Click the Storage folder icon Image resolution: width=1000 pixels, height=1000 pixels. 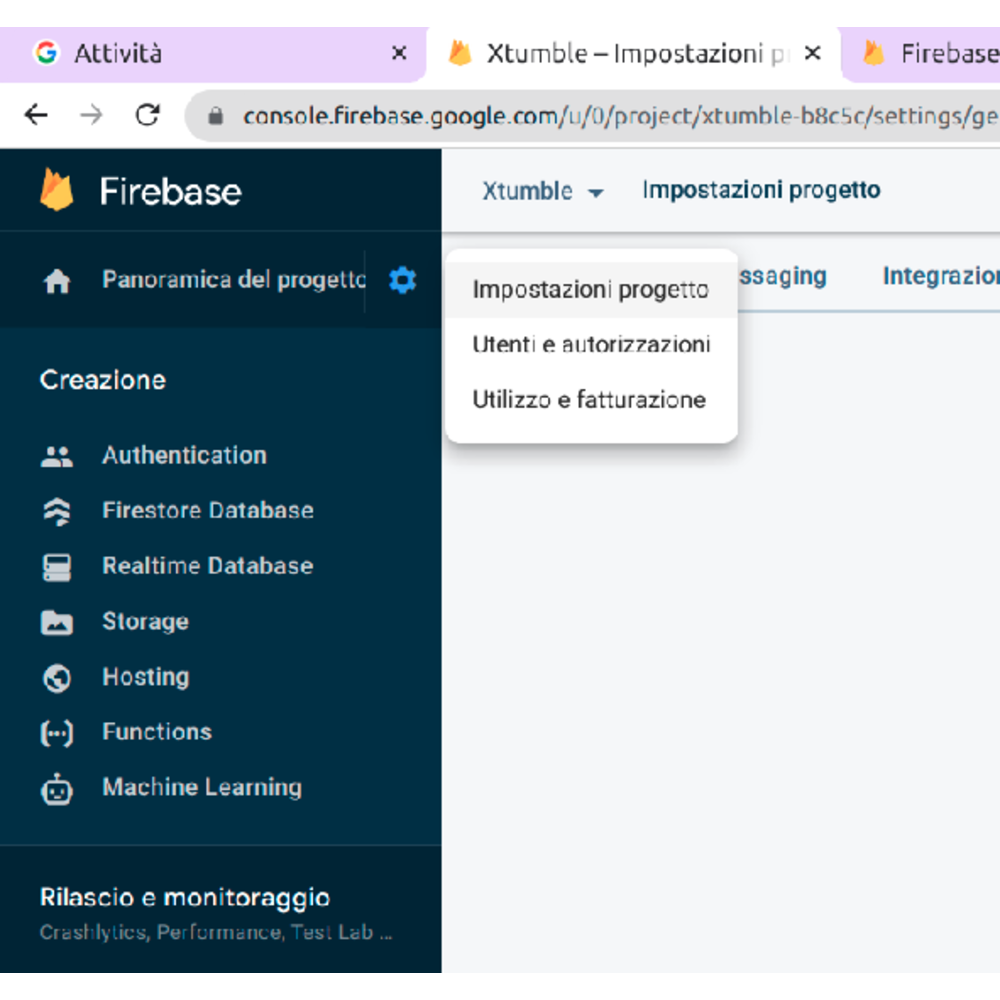tap(57, 623)
